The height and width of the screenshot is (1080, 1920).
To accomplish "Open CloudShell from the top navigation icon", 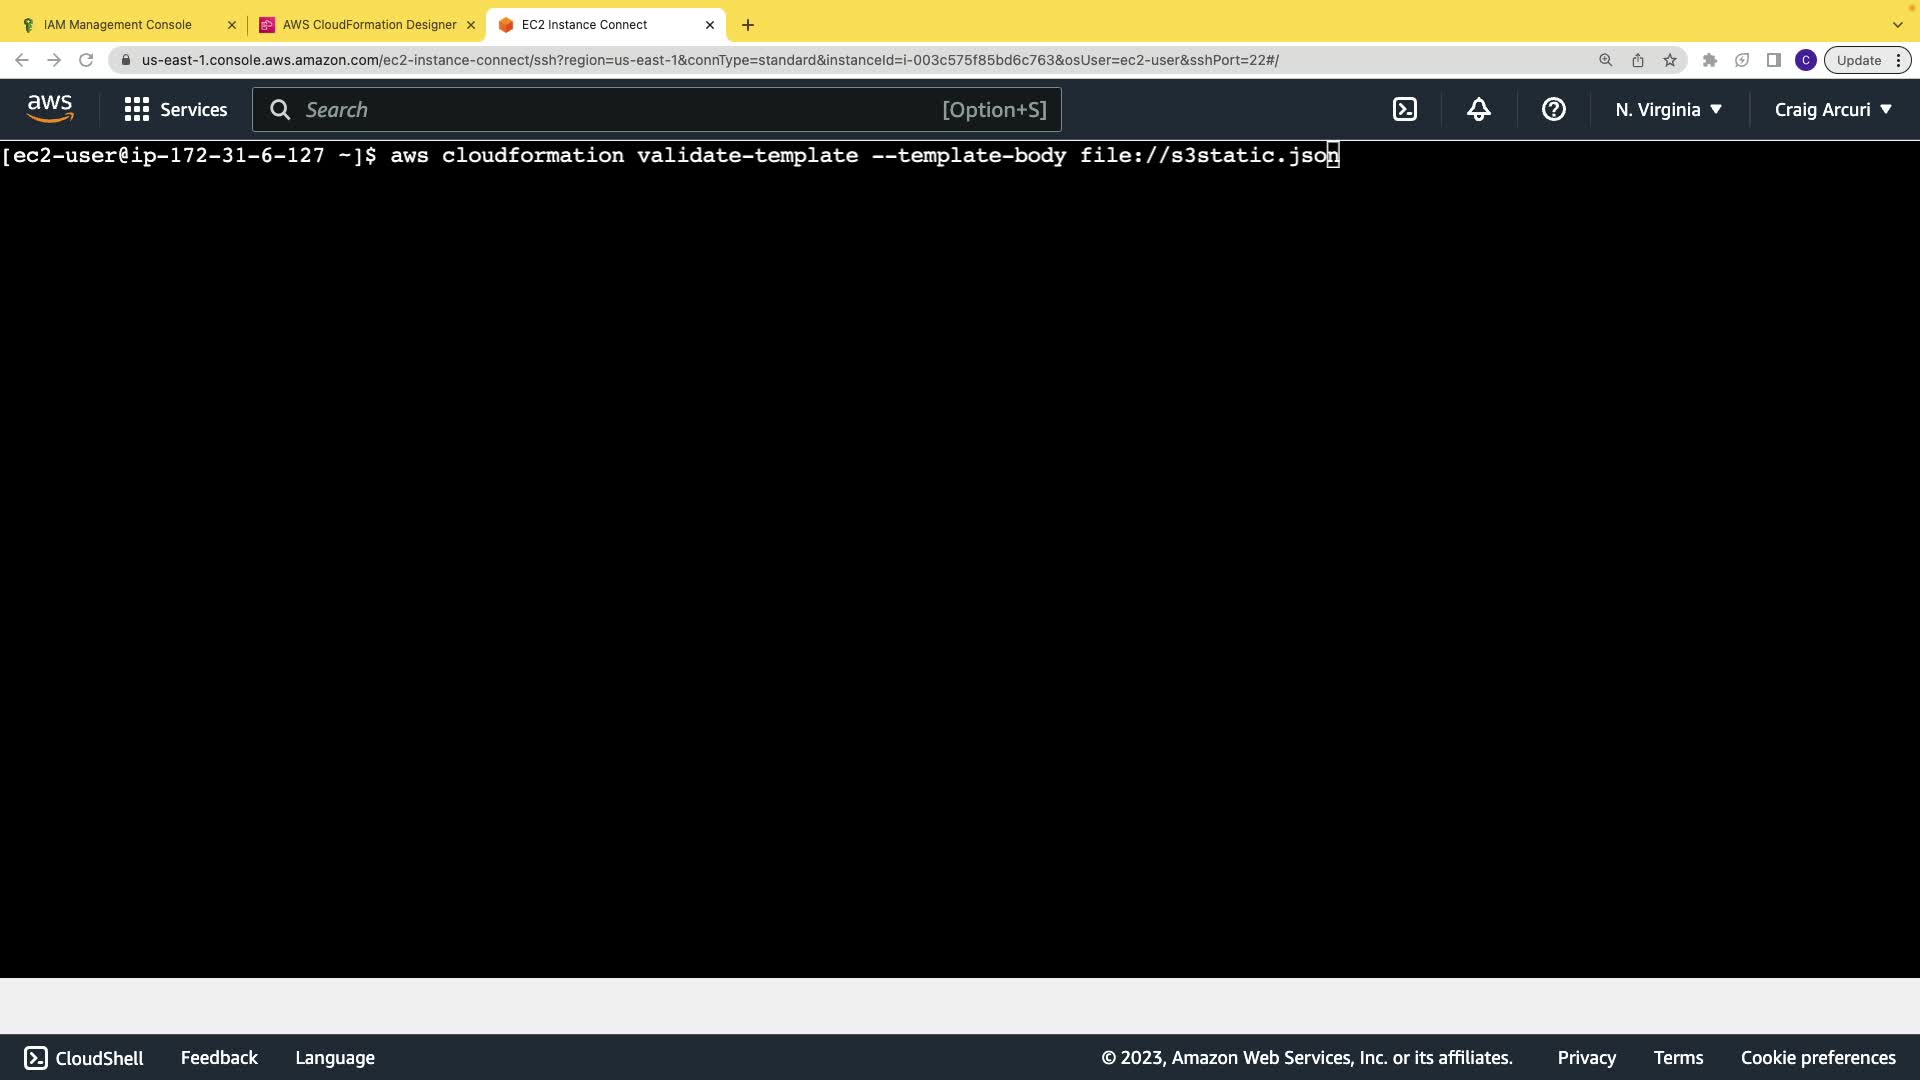I will point(1405,110).
